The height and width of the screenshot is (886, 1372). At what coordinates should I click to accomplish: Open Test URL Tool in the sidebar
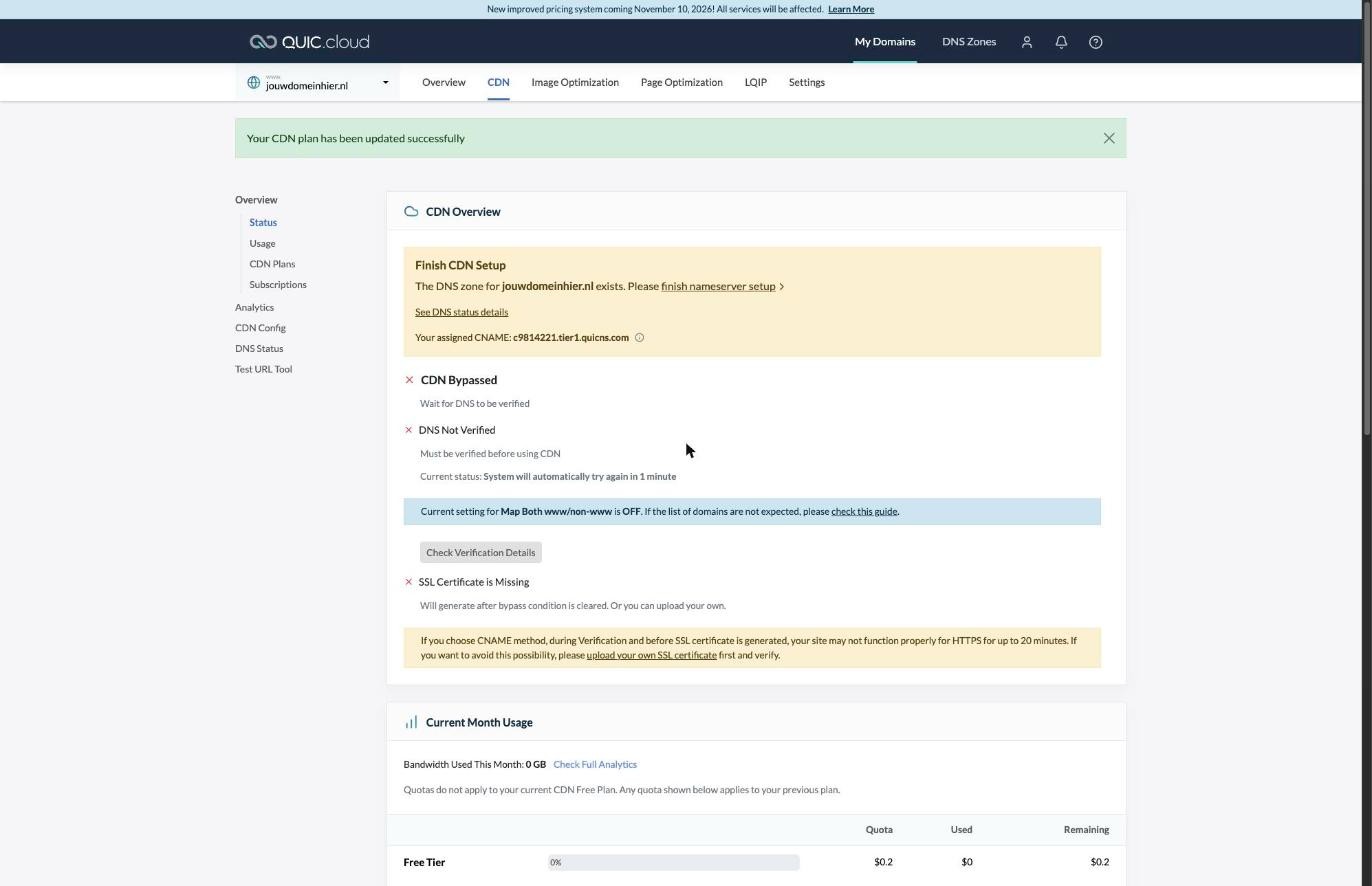click(263, 369)
